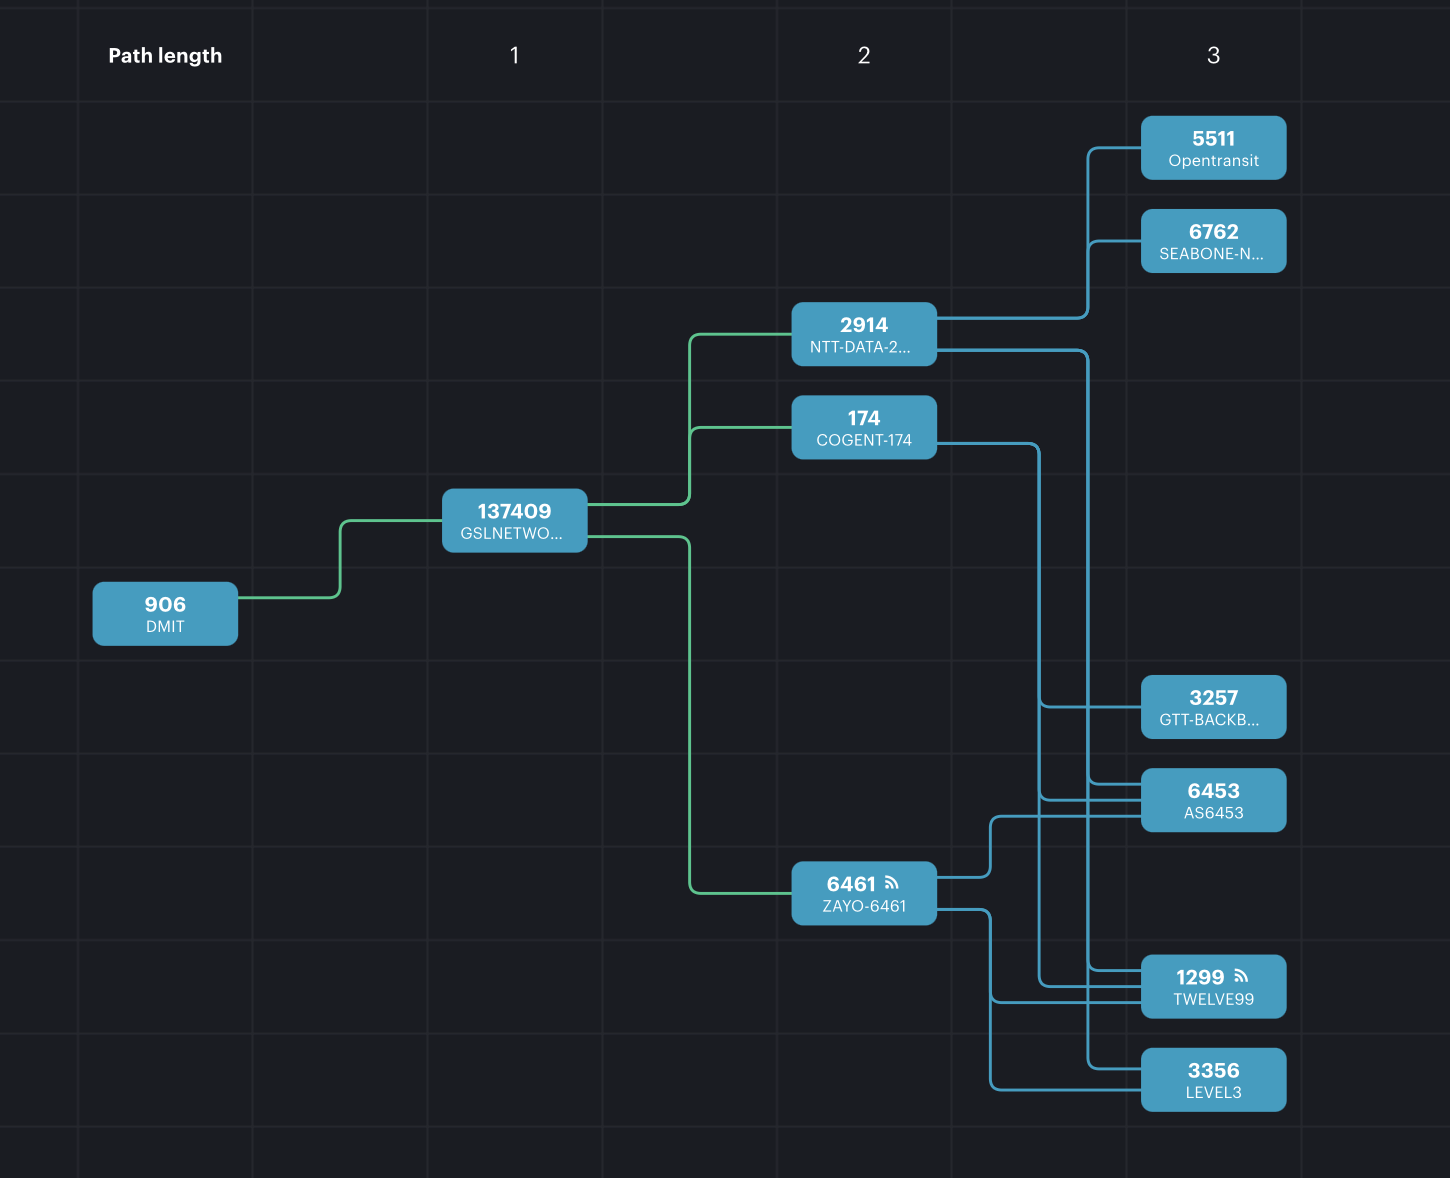Click the 174 COGENT-174 node
The width and height of the screenshot is (1450, 1178).
point(863,427)
